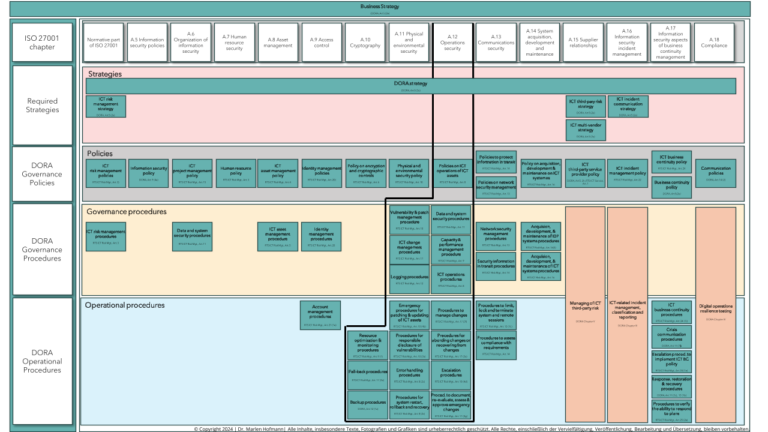Select the 'A.15 Supplier relationships' box

[583, 42]
